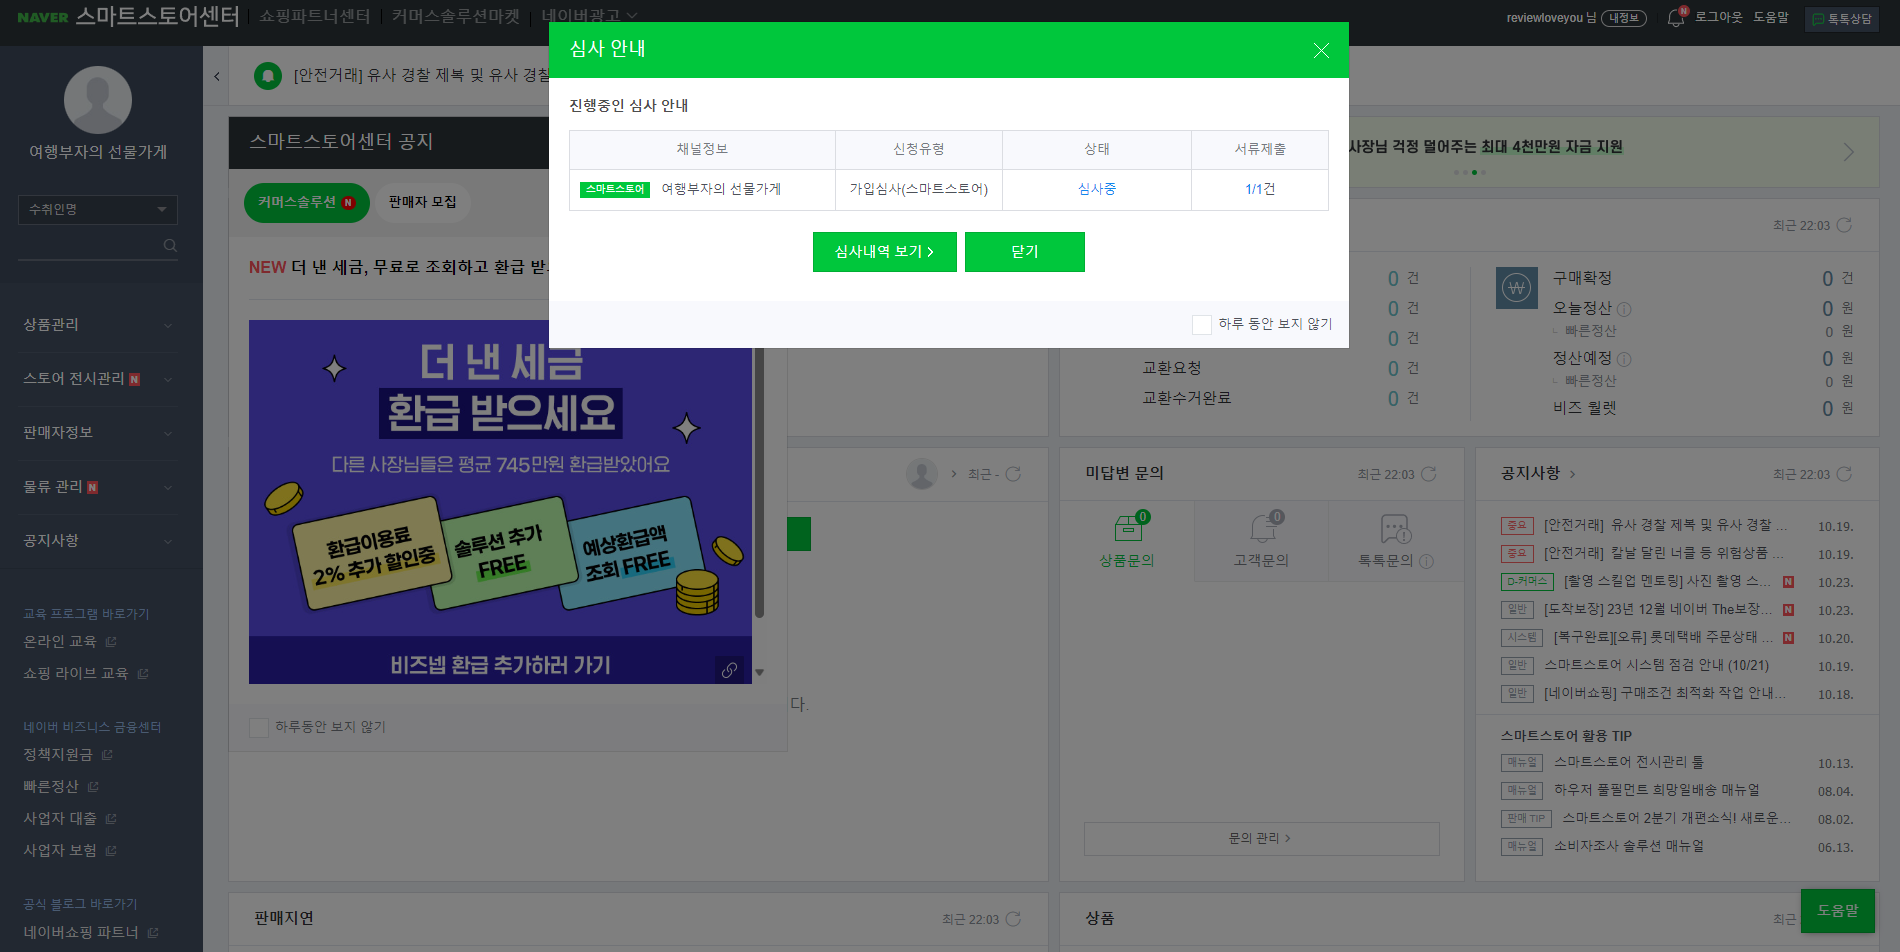The width and height of the screenshot is (1900, 952).
Task: Refresh the 미답변 문의 panel
Action: click(1428, 474)
